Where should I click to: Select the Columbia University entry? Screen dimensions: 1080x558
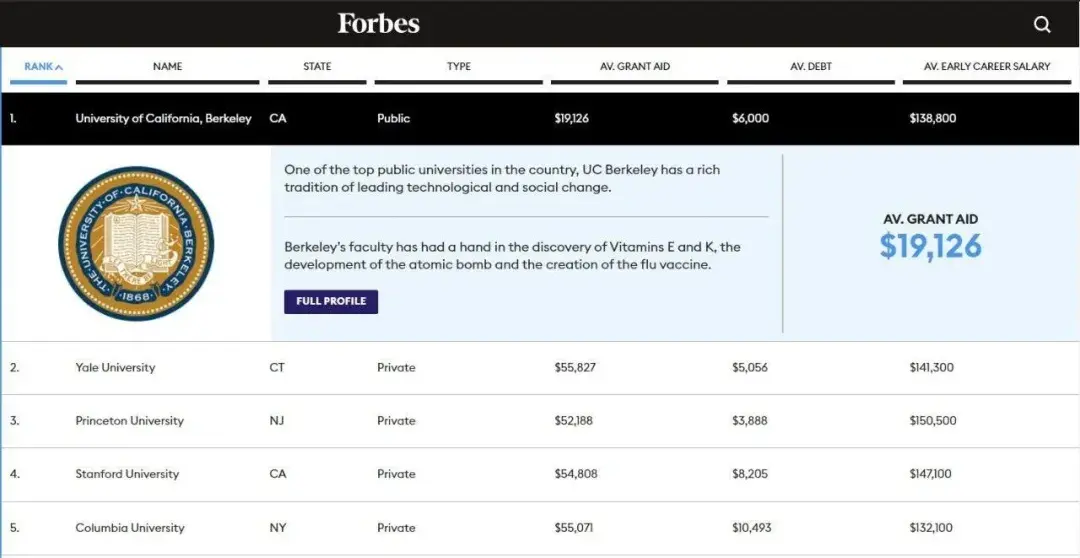click(130, 528)
